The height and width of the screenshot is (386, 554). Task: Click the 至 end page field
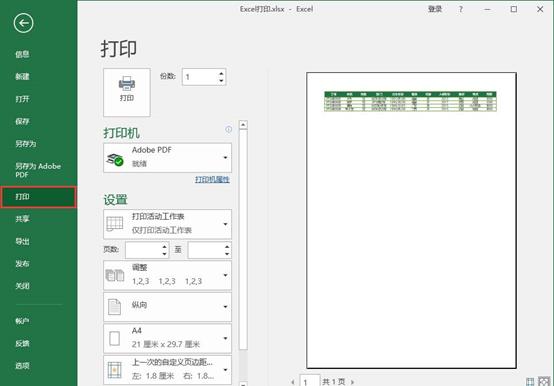[206, 250]
